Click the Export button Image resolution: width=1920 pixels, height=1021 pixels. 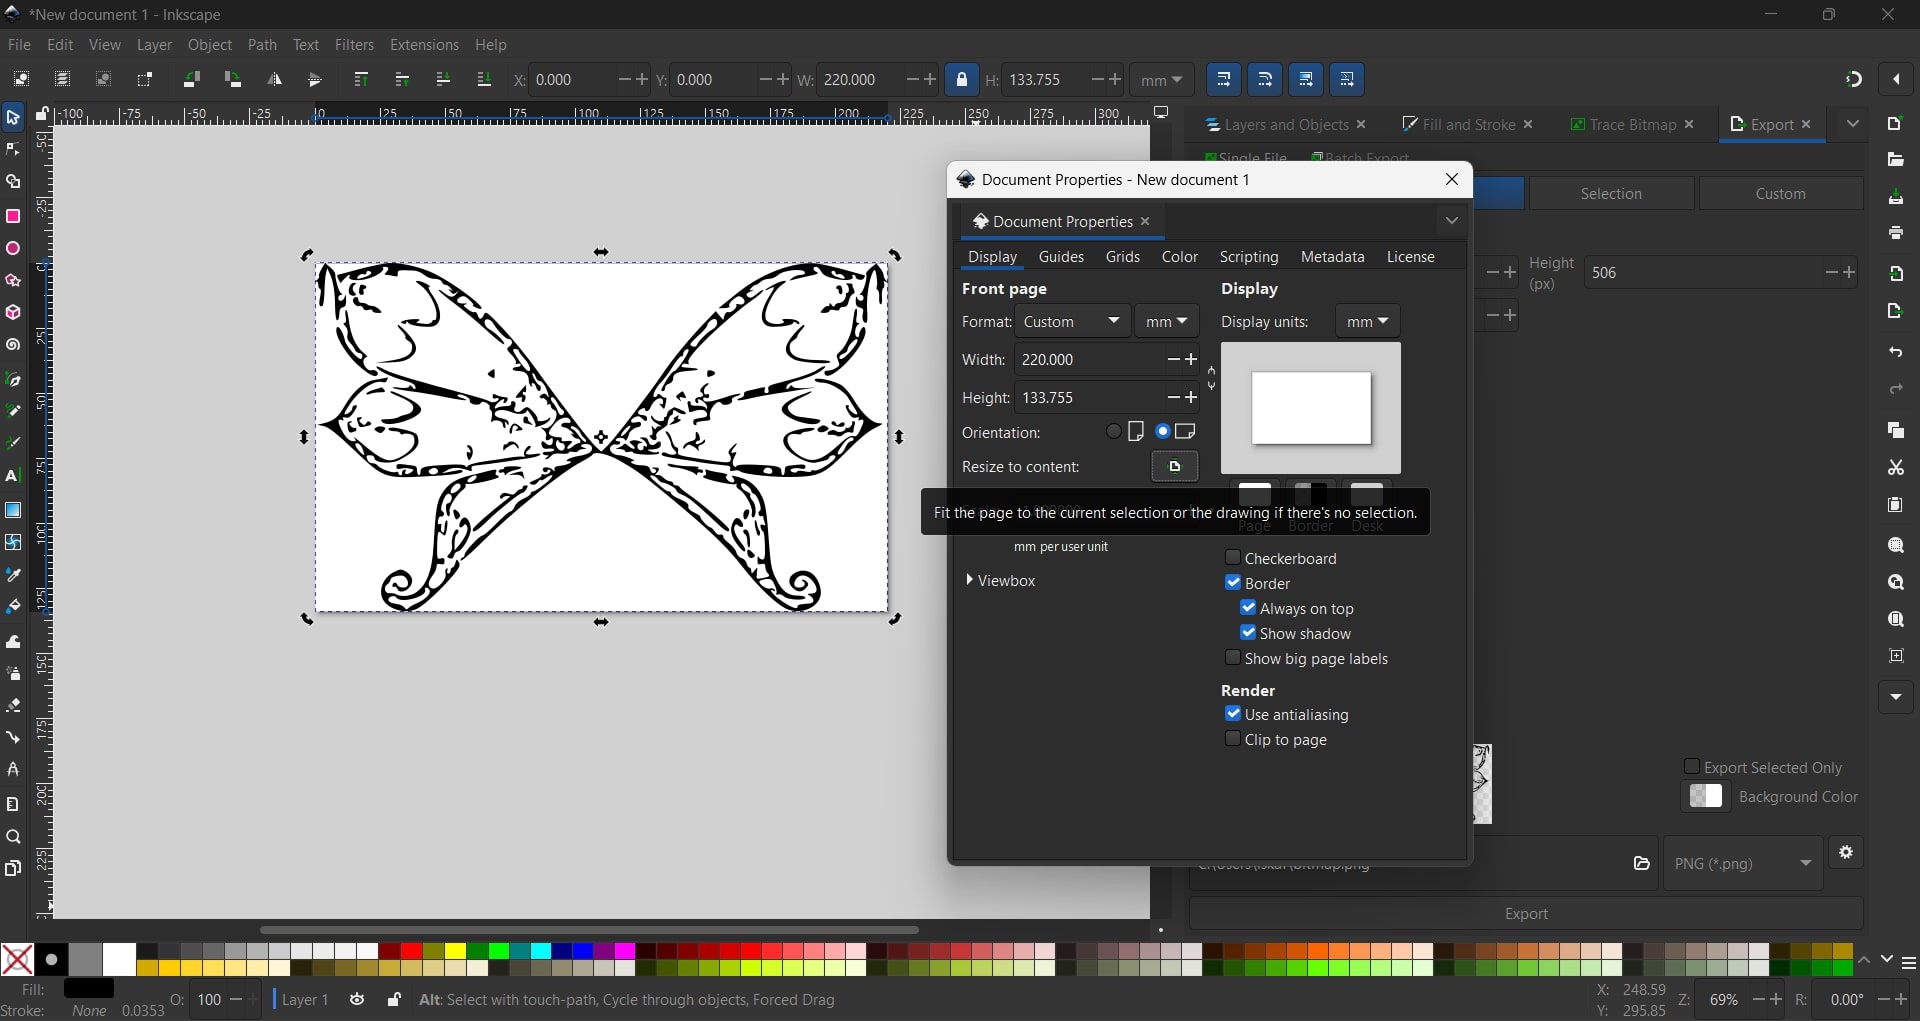[1526, 914]
